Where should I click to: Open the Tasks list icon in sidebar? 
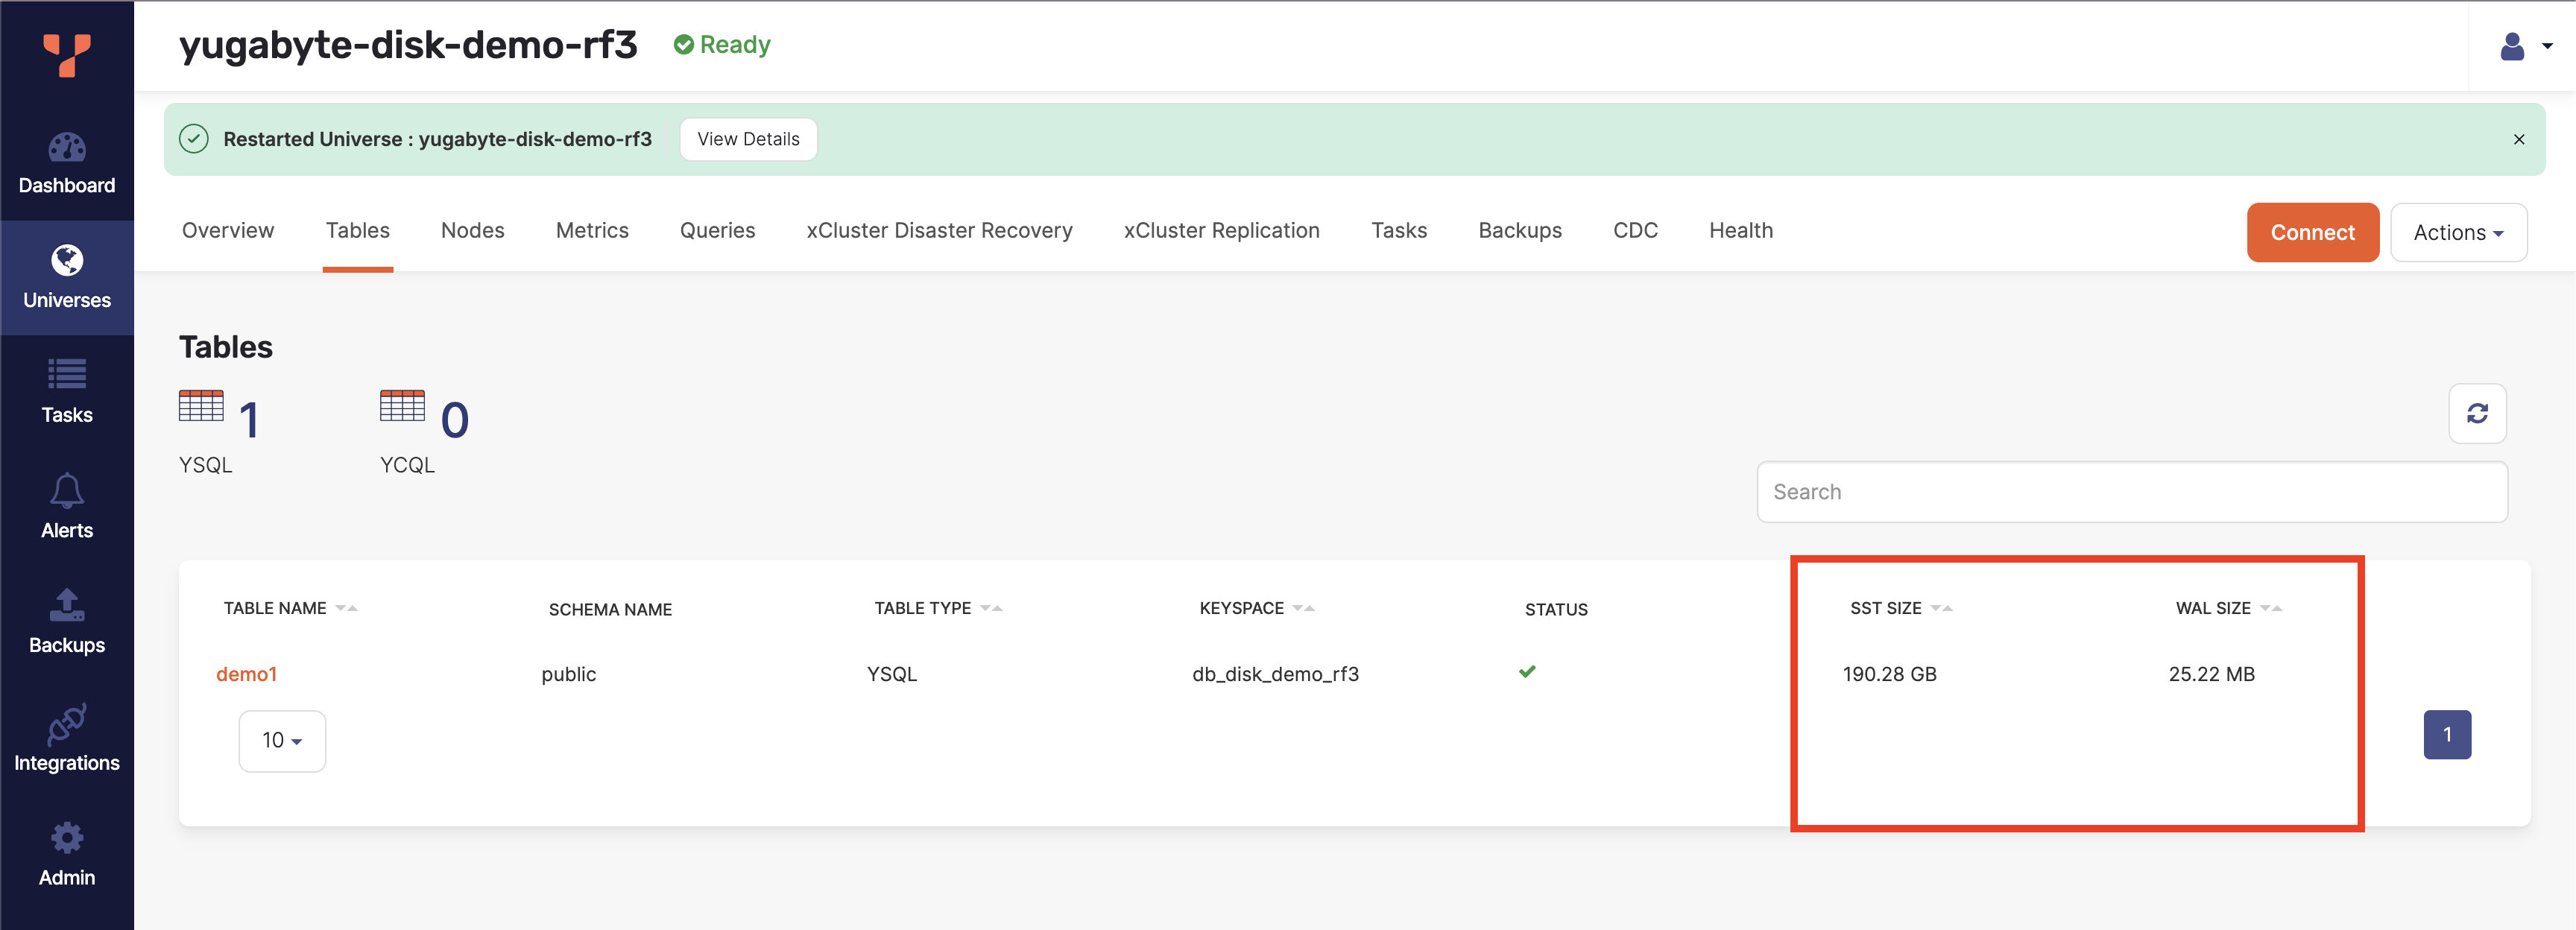pyautogui.click(x=66, y=376)
